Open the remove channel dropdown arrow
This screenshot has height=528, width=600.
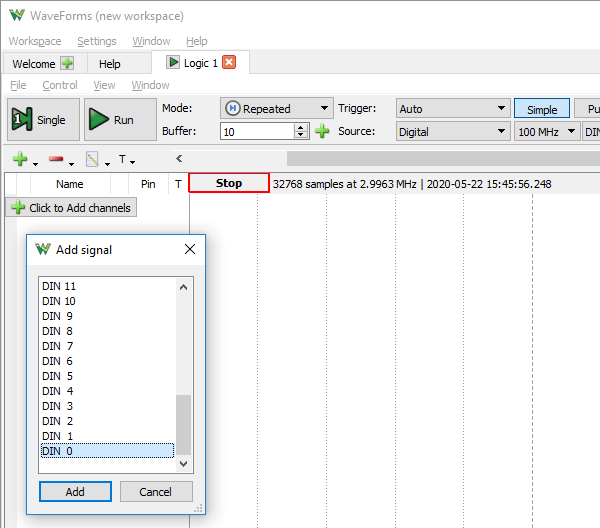72,164
